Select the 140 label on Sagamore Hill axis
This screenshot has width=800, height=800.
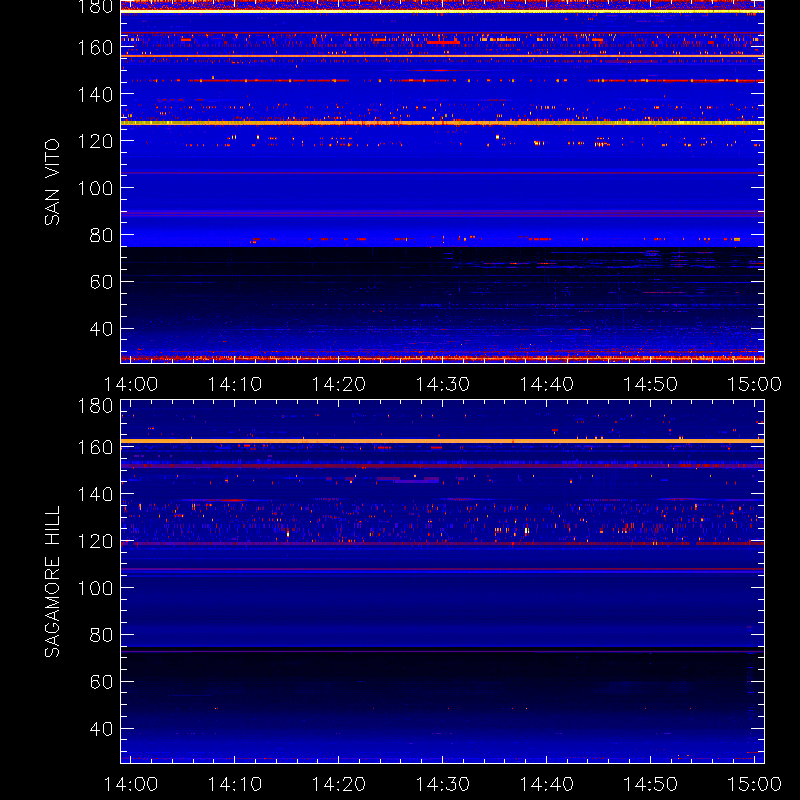coord(95,494)
